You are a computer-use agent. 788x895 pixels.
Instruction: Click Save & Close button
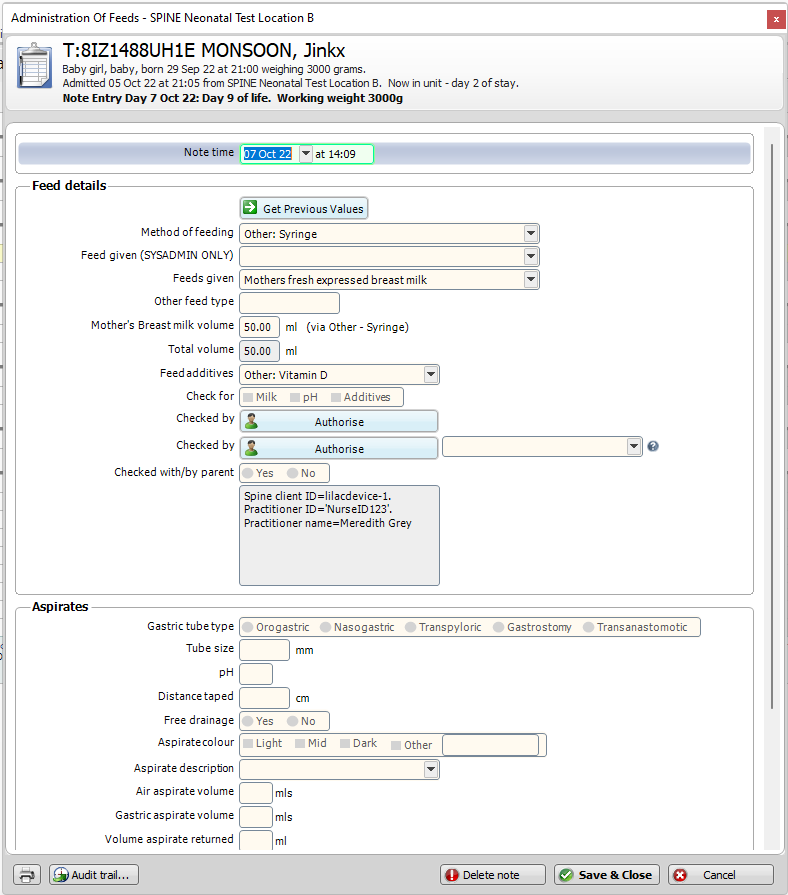[x=607, y=874]
